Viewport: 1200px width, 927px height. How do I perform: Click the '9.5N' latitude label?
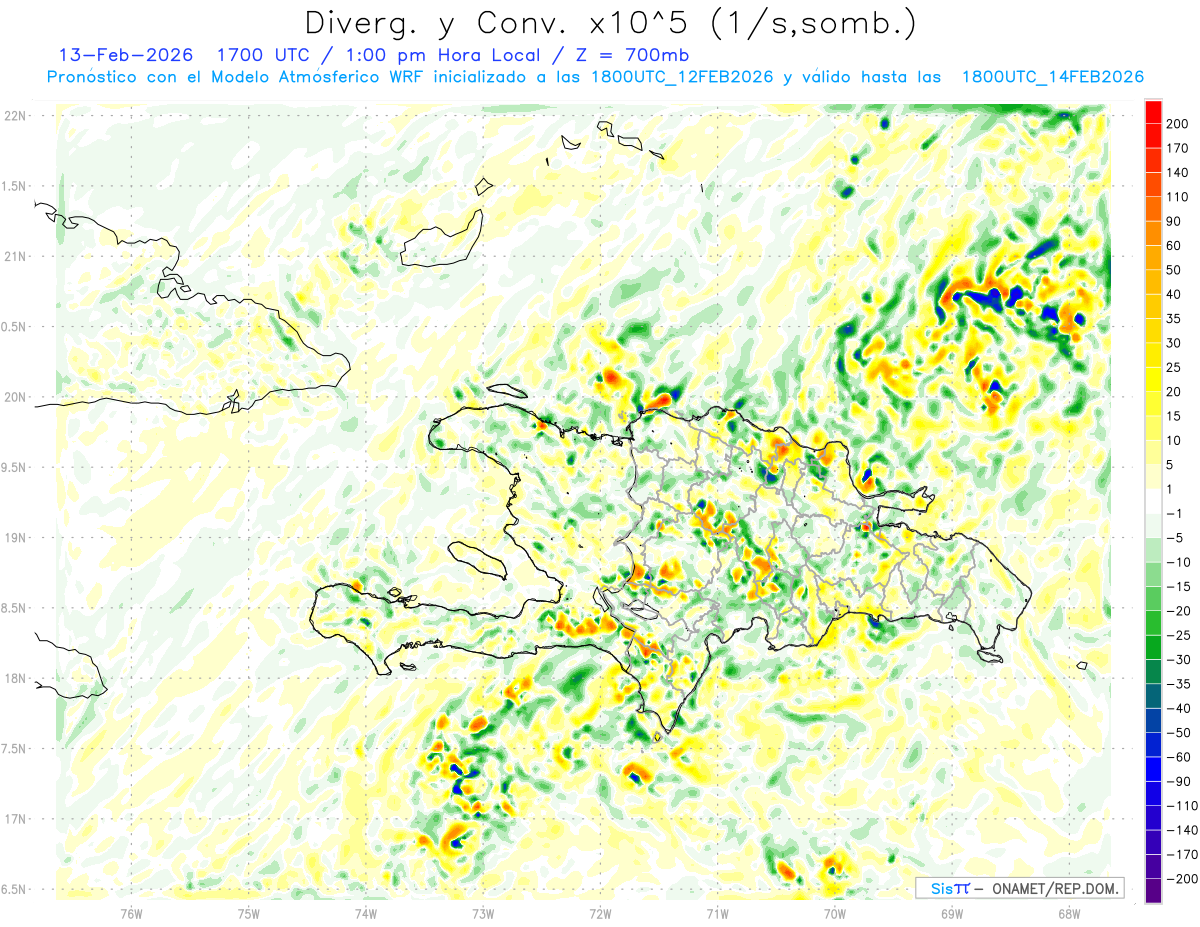14,468
